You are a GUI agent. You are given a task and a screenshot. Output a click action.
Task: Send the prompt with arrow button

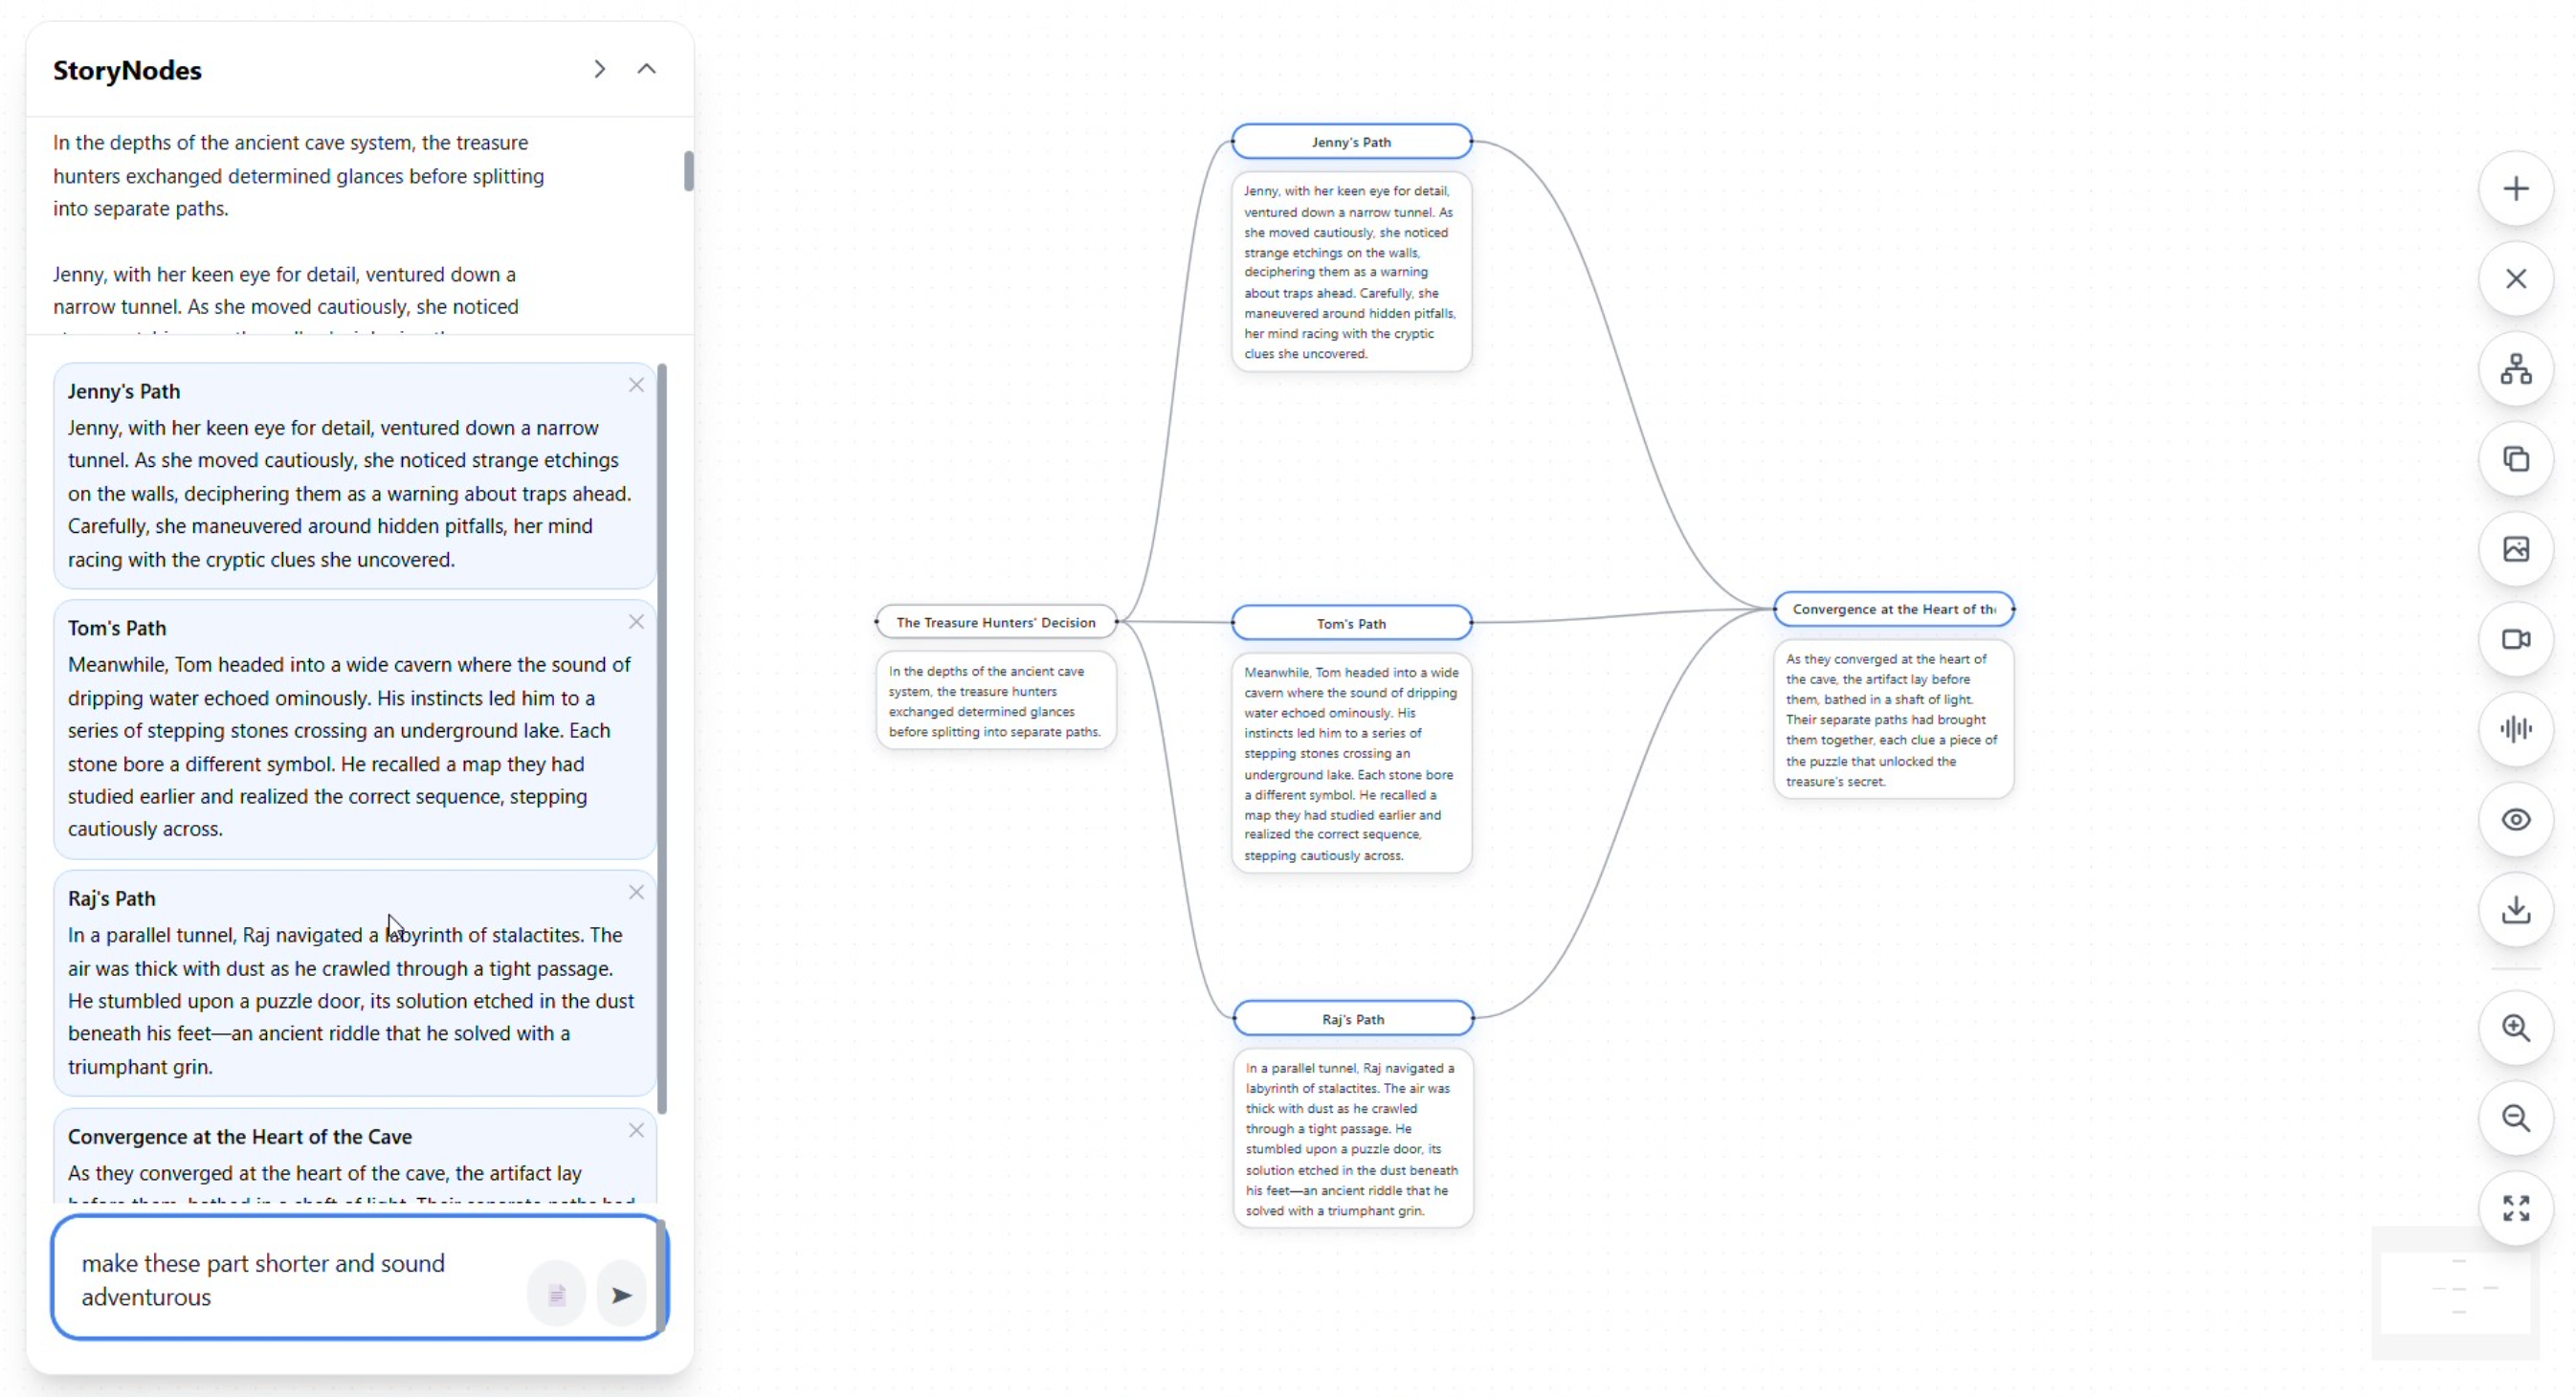tap(621, 1295)
